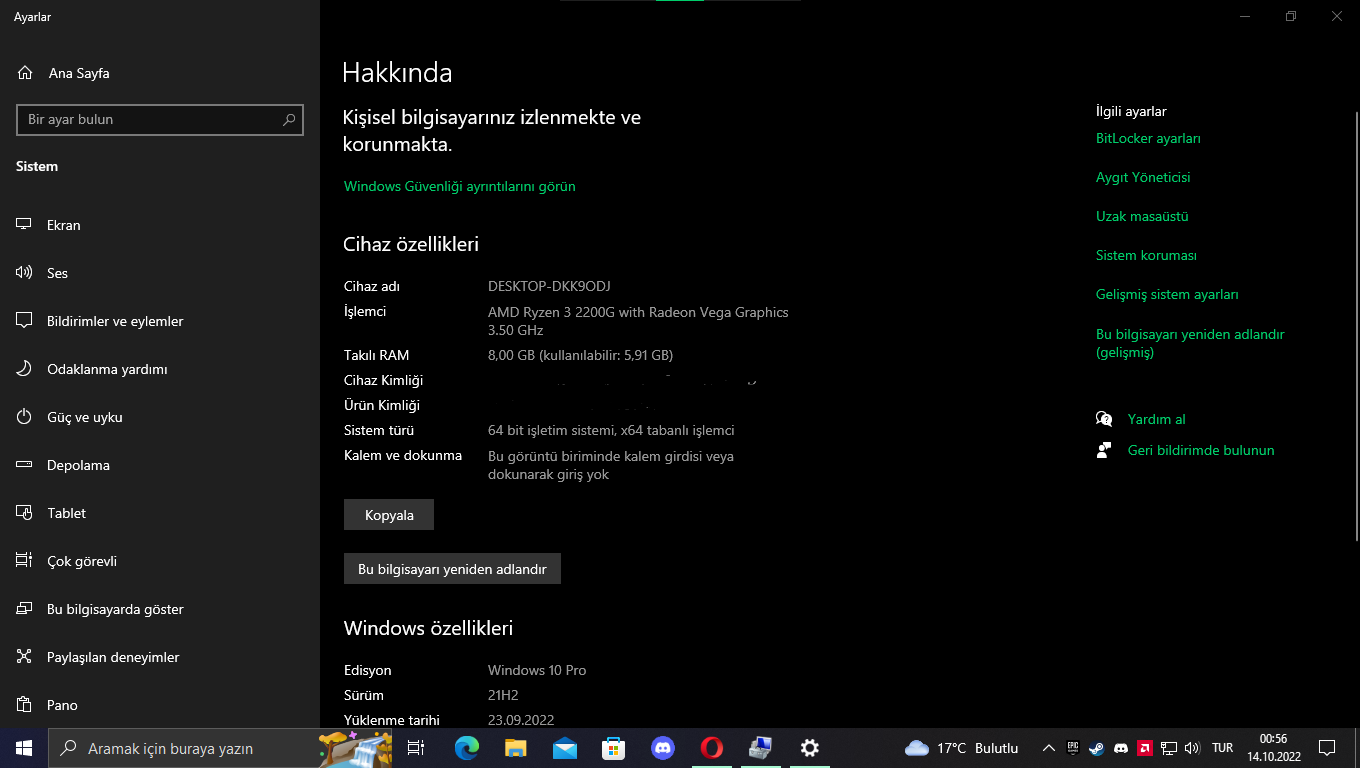Click Bu bilgisayarı yeniden adlandır button
This screenshot has width=1360, height=768.
(x=452, y=569)
